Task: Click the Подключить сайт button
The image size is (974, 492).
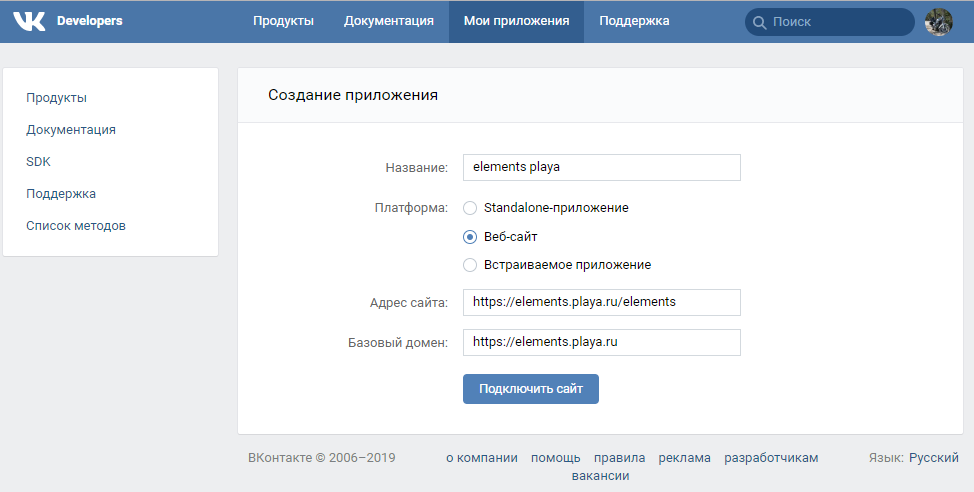Action: (530, 389)
